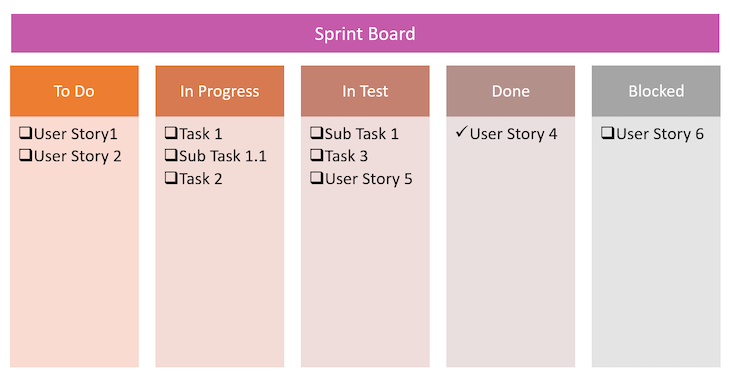The height and width of the screenshot is (379, 730).
Task: Tick the Task 1 checkbox
Action: pos(171,133)
